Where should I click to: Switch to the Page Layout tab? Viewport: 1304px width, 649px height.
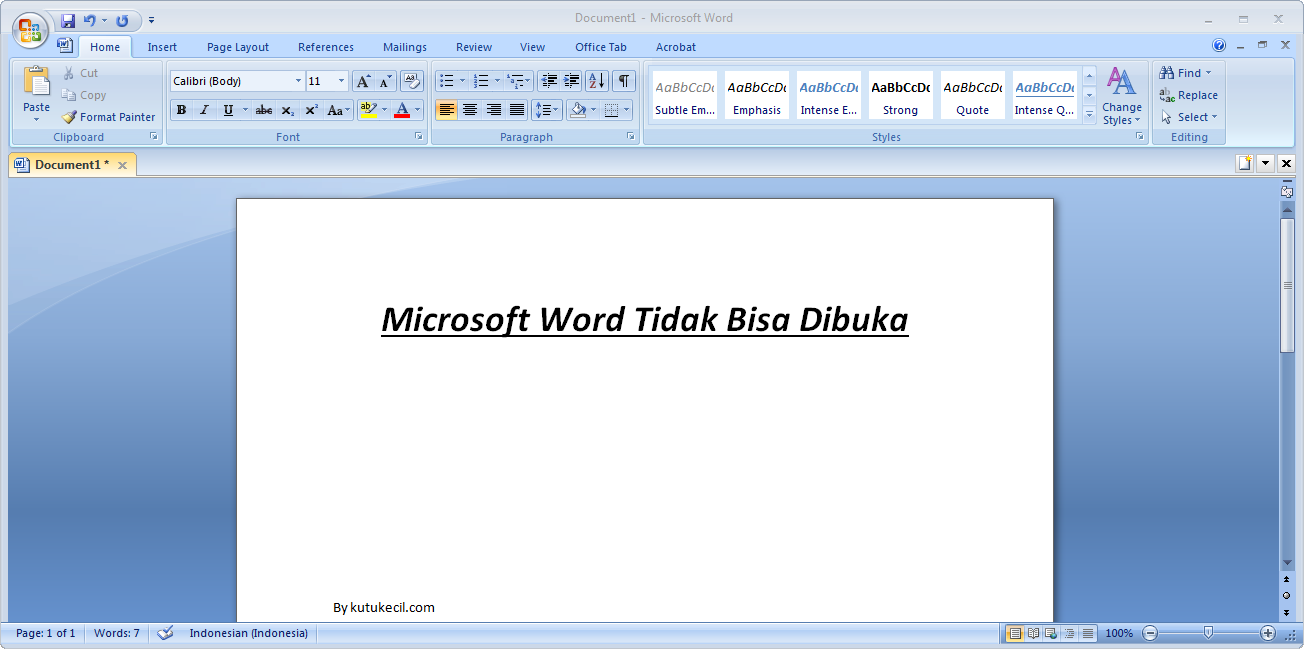pyautogui.click(x=238, y=47)
